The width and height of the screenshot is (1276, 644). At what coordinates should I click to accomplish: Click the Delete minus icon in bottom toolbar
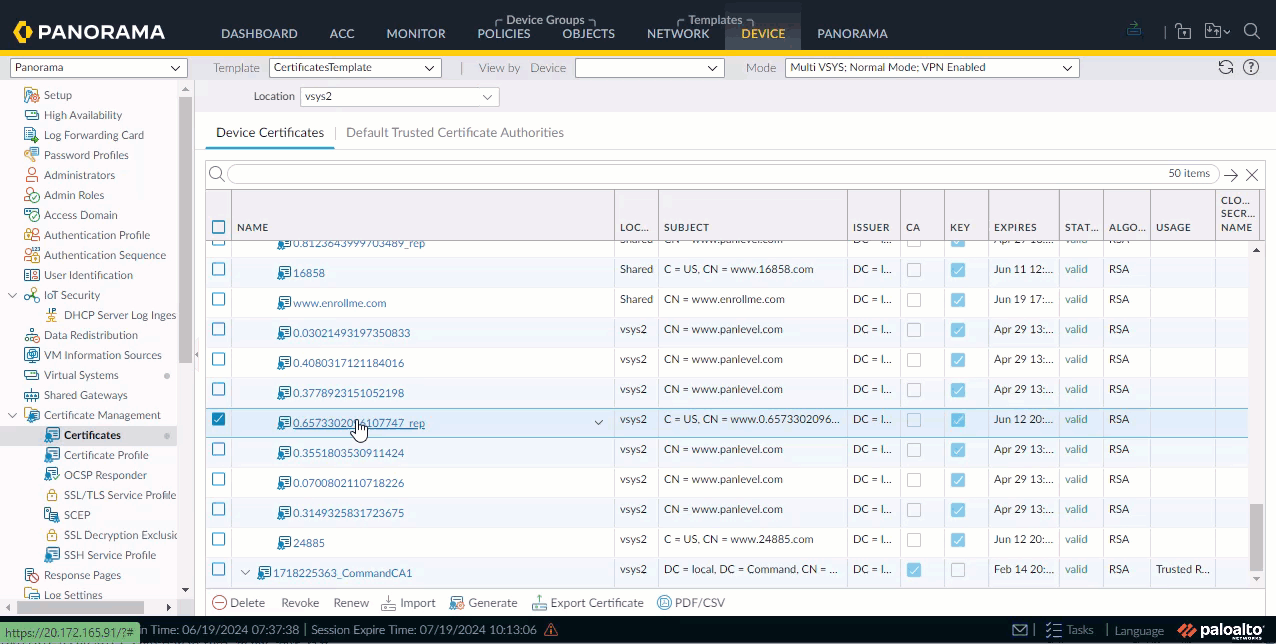(219, 603)
